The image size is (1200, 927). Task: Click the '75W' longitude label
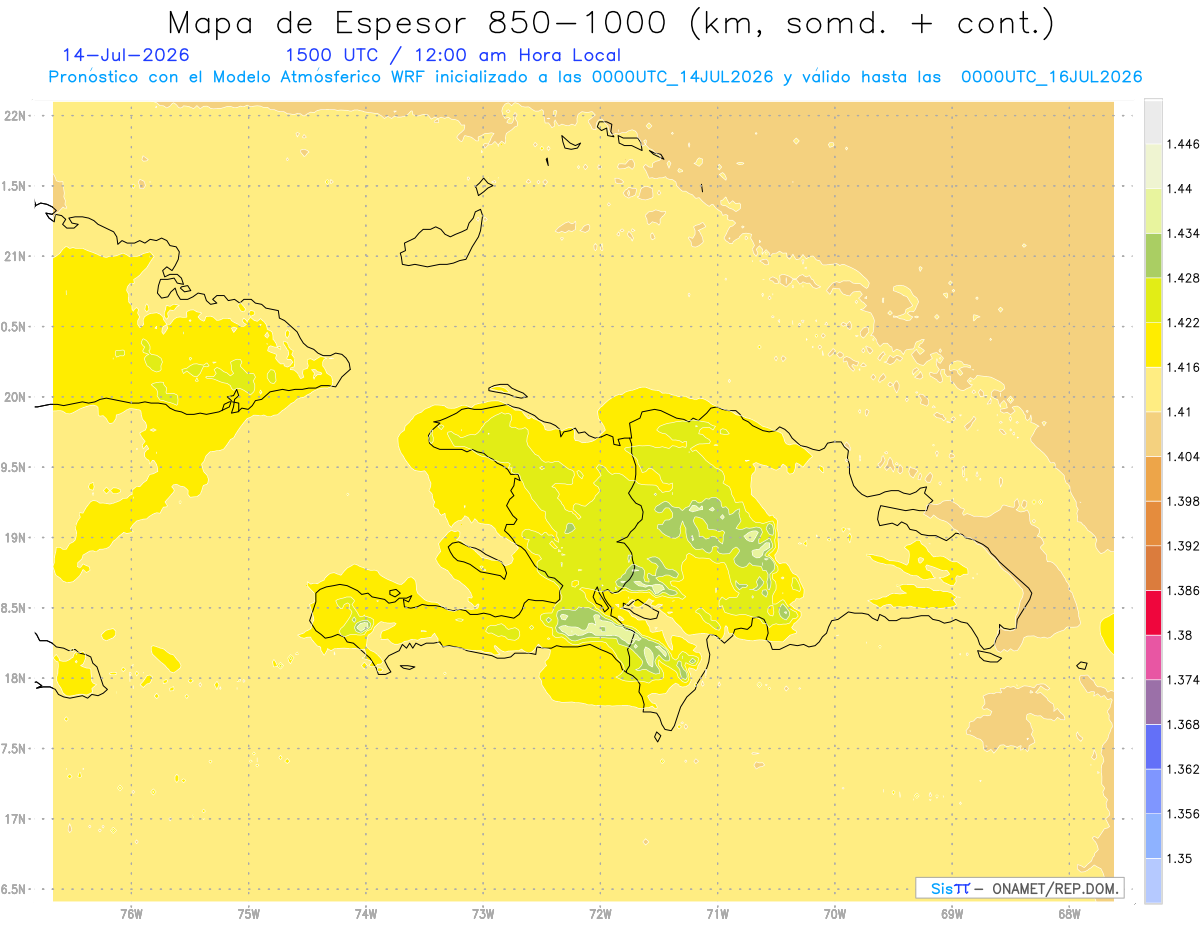tap(249, 913)
